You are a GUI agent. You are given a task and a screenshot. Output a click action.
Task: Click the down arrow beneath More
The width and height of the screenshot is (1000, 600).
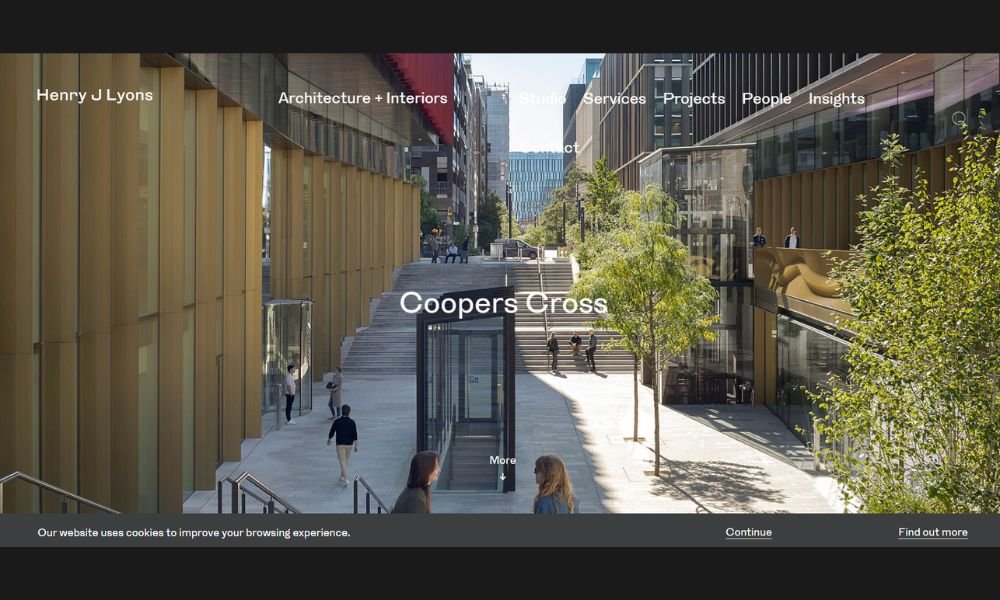(502, 476)
